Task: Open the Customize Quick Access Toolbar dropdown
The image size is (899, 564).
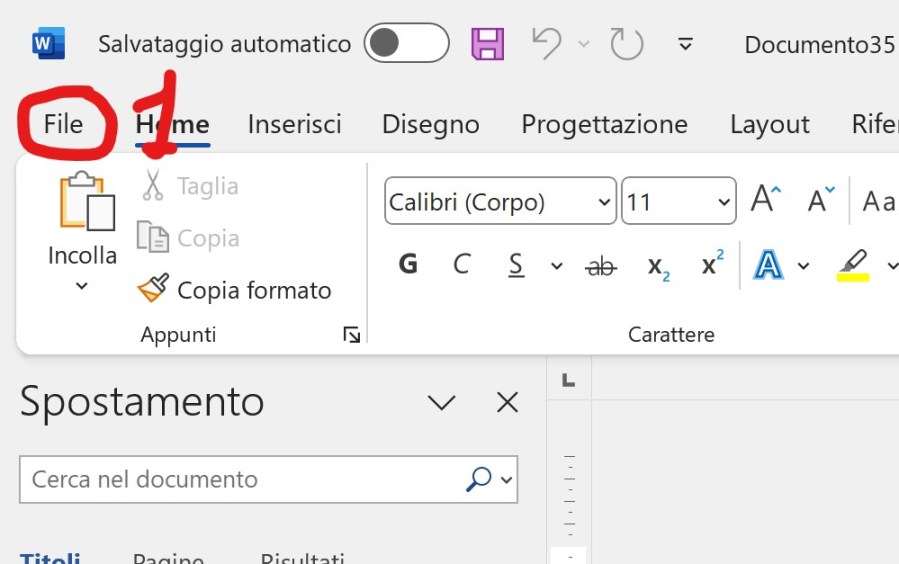Action: 685,44
